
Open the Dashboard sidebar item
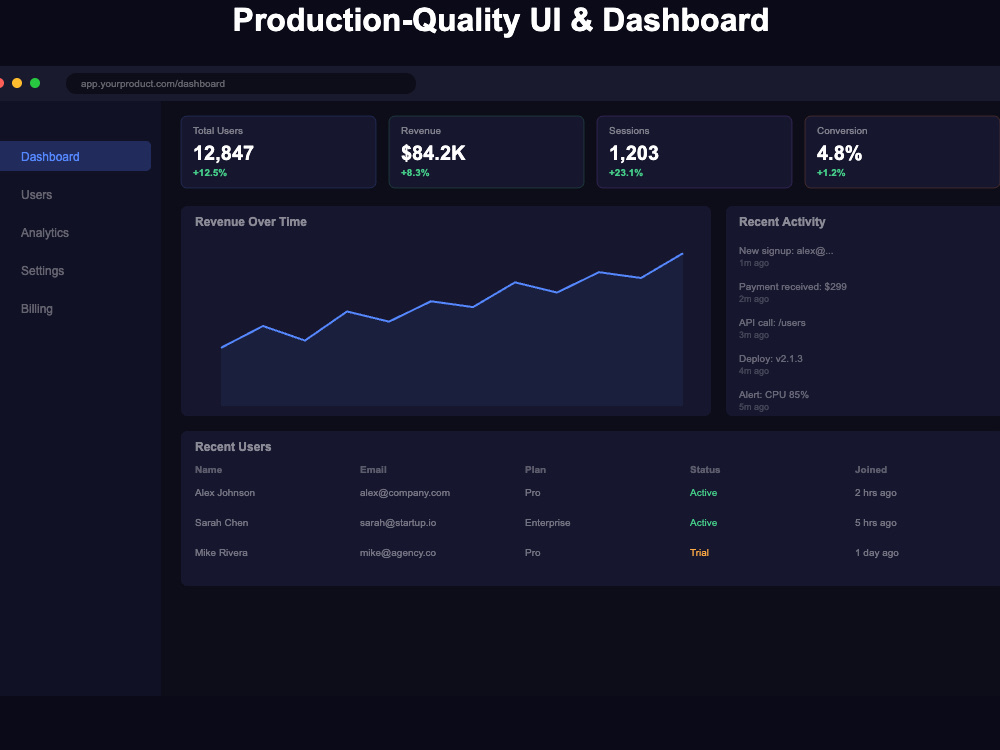[75, 156]
